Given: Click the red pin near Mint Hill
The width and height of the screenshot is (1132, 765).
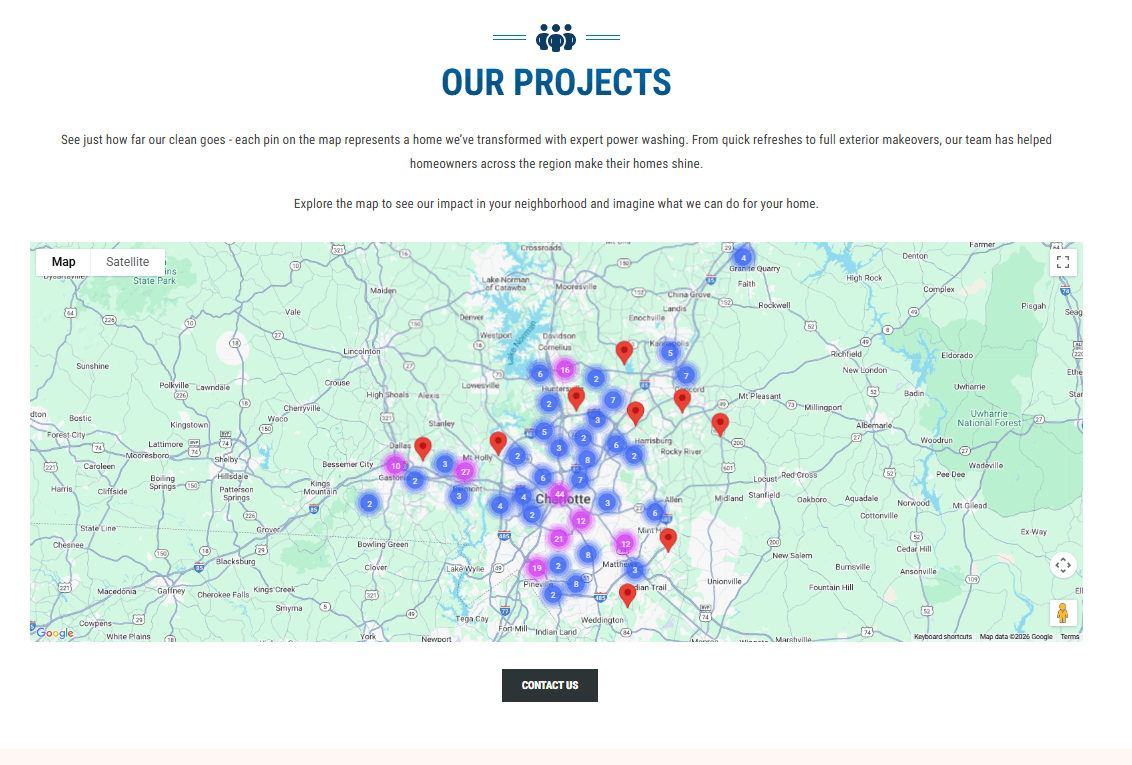Looking at the screenshot, I should [x=668, y=539].
